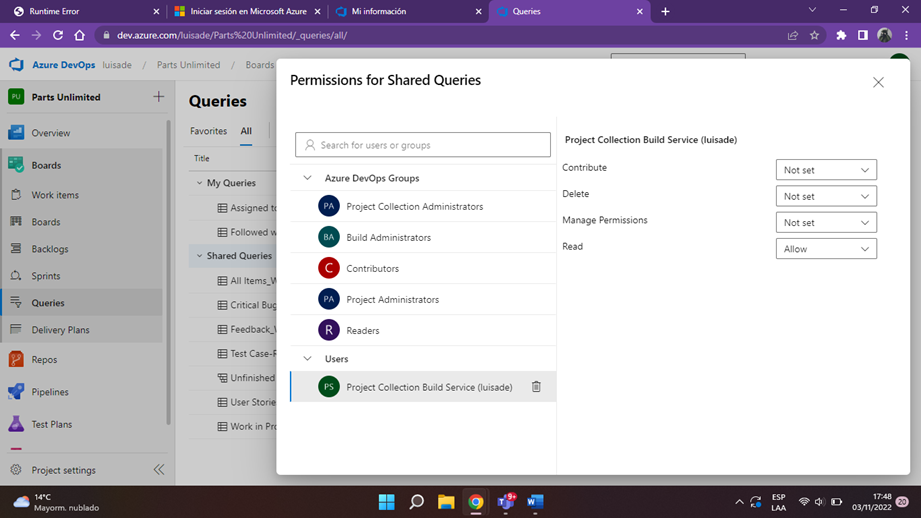Click the Azure DevOps logo icon

pos(16,65)
